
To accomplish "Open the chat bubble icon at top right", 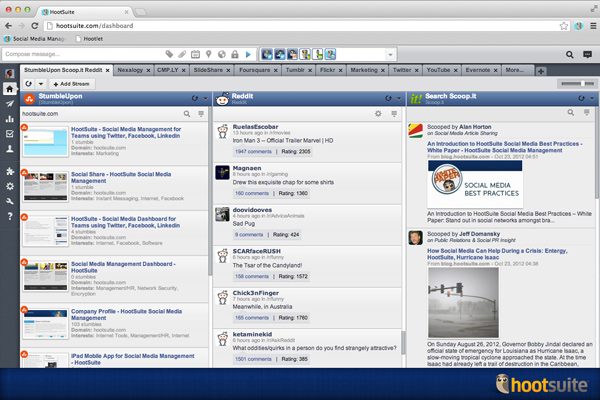I will tap(587, 55).
